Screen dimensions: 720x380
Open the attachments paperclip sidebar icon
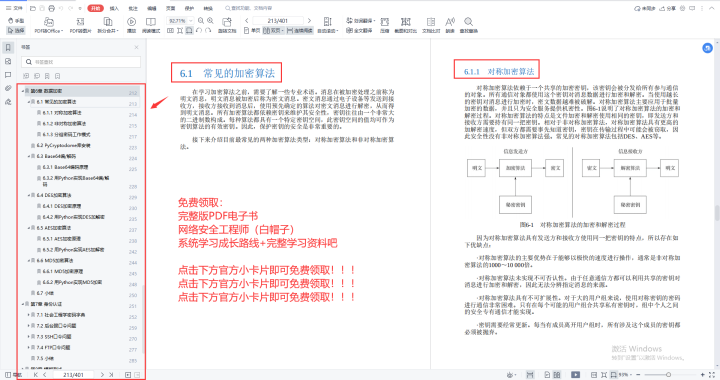[8, 88]
